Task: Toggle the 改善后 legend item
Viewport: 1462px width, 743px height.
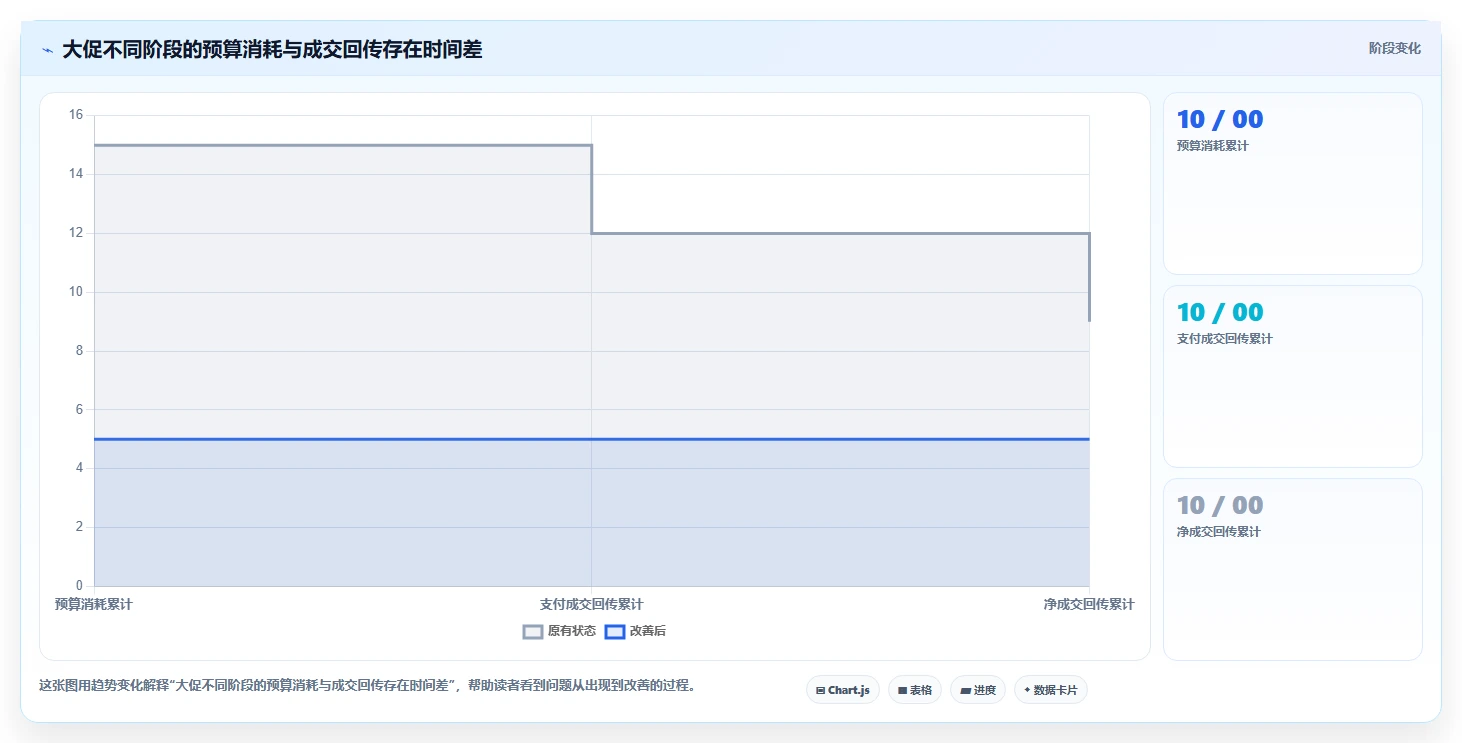Action: point(636,631)
